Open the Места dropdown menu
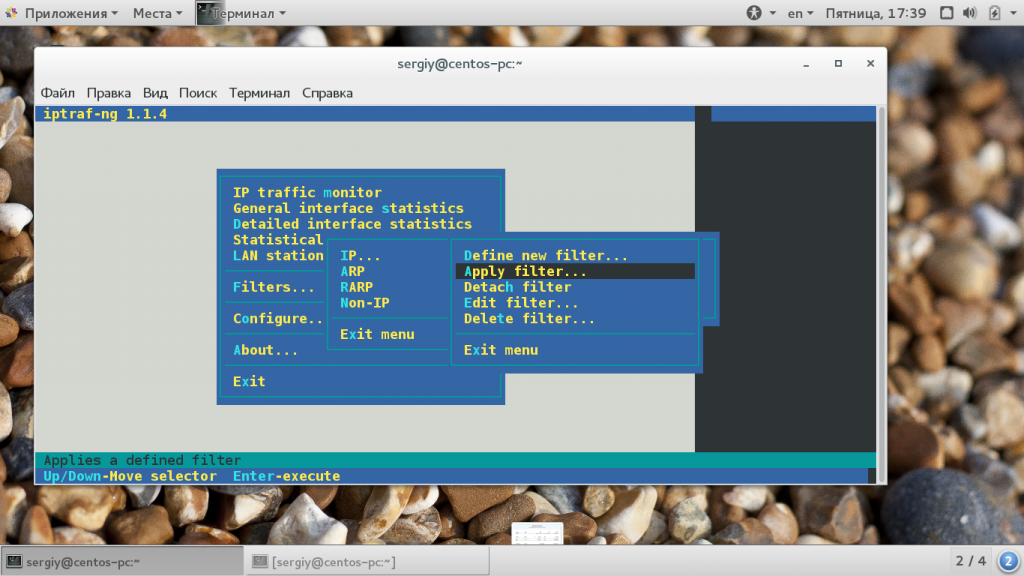This screenshot has width=1024, height=576. [x=157, y=13]
